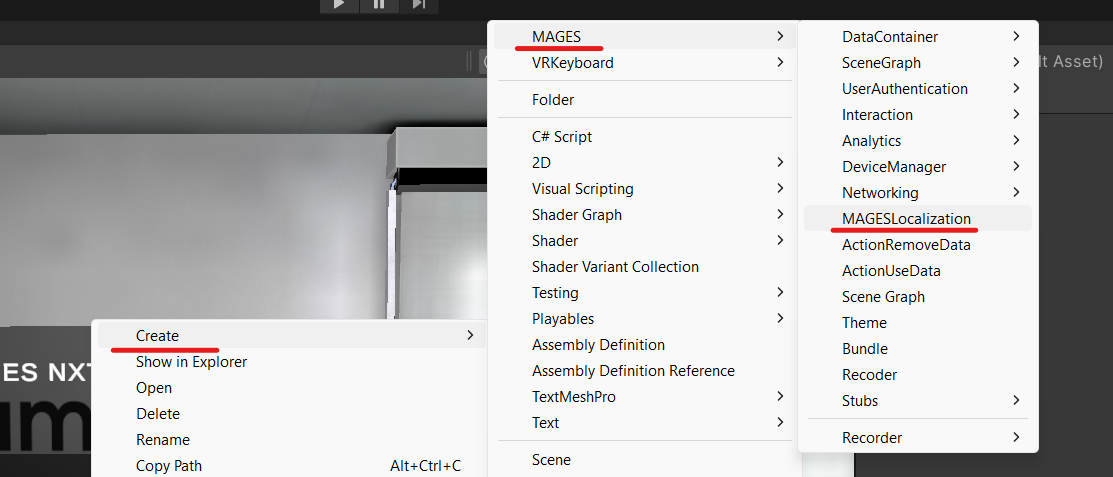Expand the TextMeshPro submenu
The image size is (1113, 477).
pos(645,397)
